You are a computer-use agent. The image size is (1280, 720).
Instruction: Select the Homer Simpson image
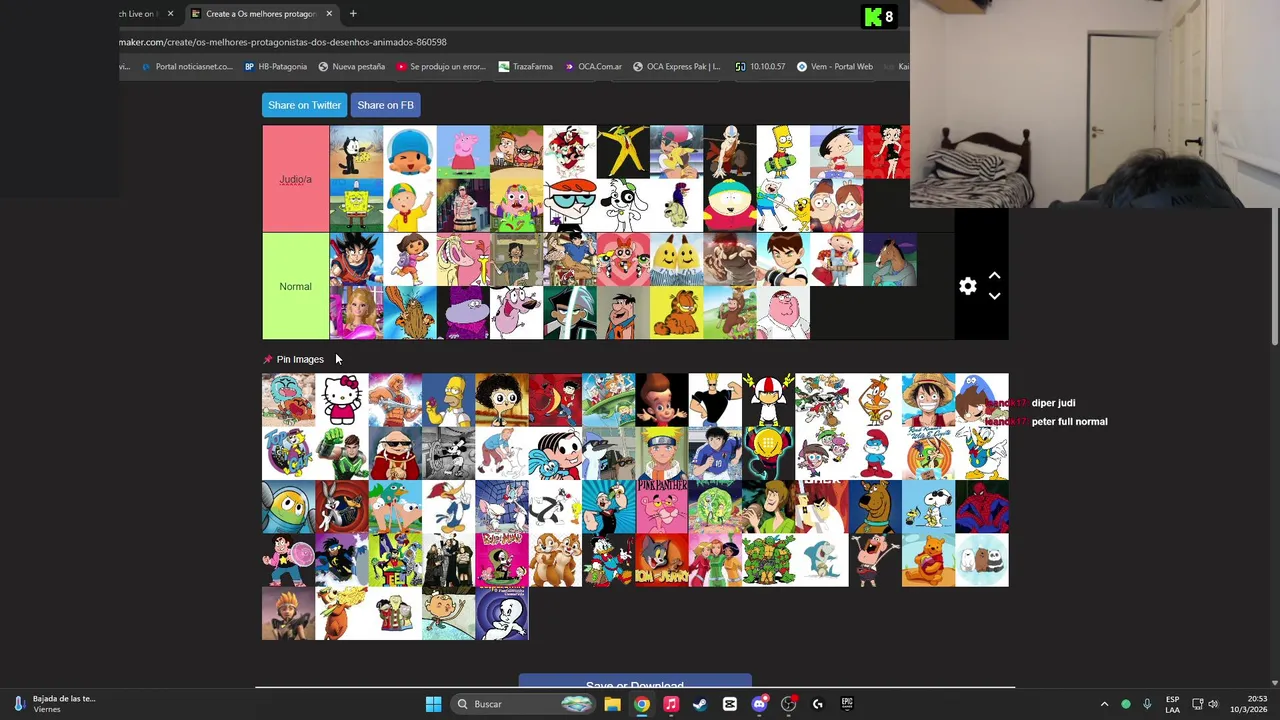click(448, 400)
